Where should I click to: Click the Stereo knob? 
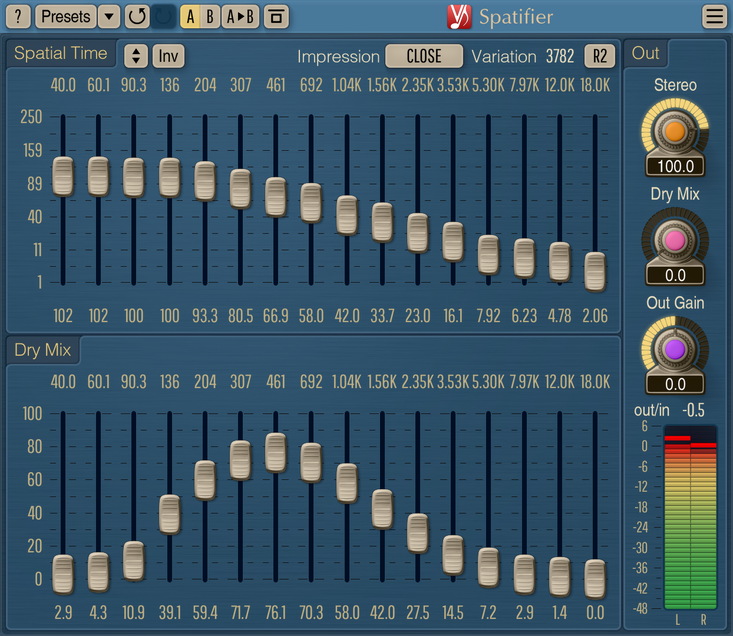coord(675,131)
